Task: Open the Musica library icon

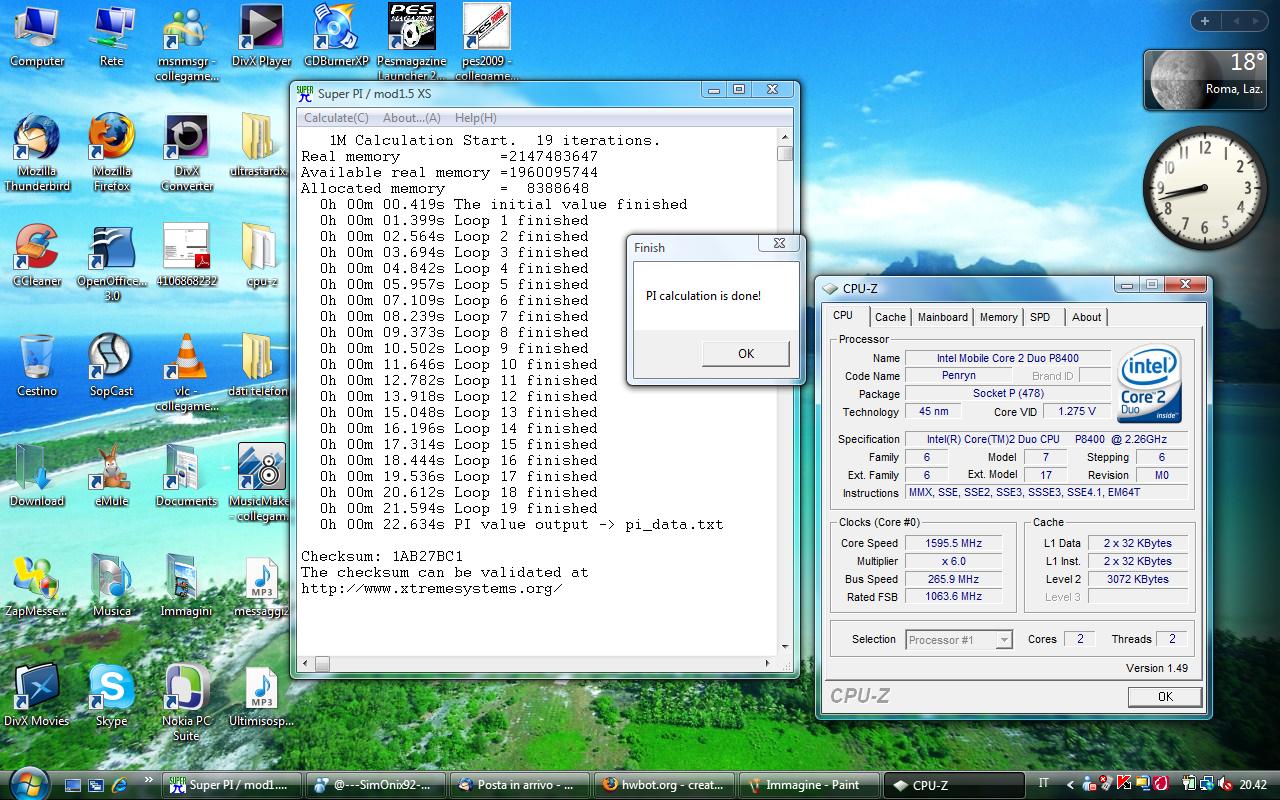Action: coord(112,585)
